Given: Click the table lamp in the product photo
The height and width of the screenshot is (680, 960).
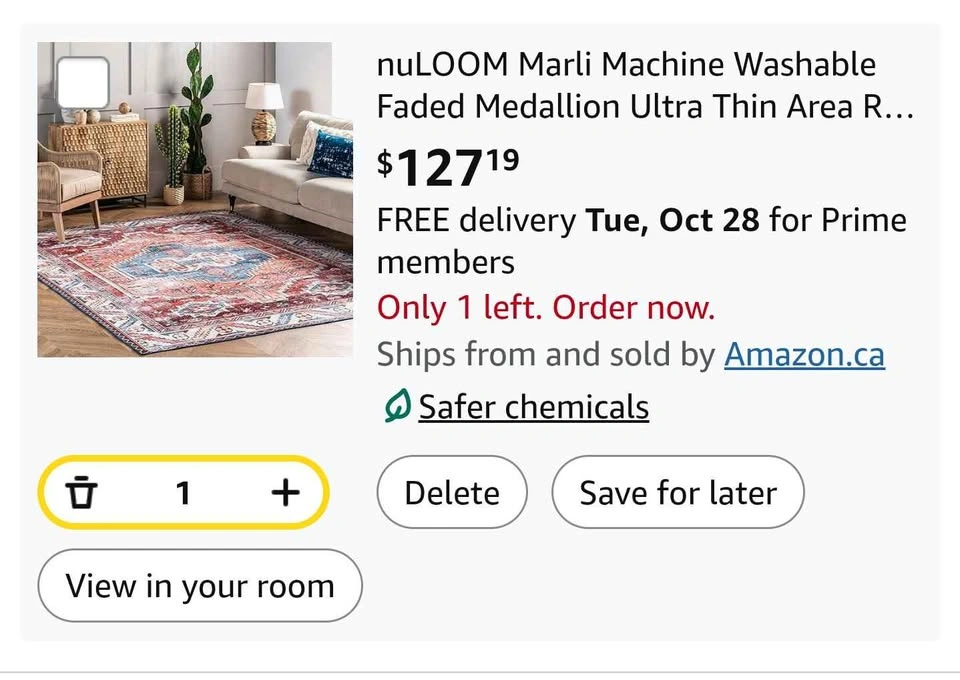Looking at the screenshot, I should pos(264,112).
